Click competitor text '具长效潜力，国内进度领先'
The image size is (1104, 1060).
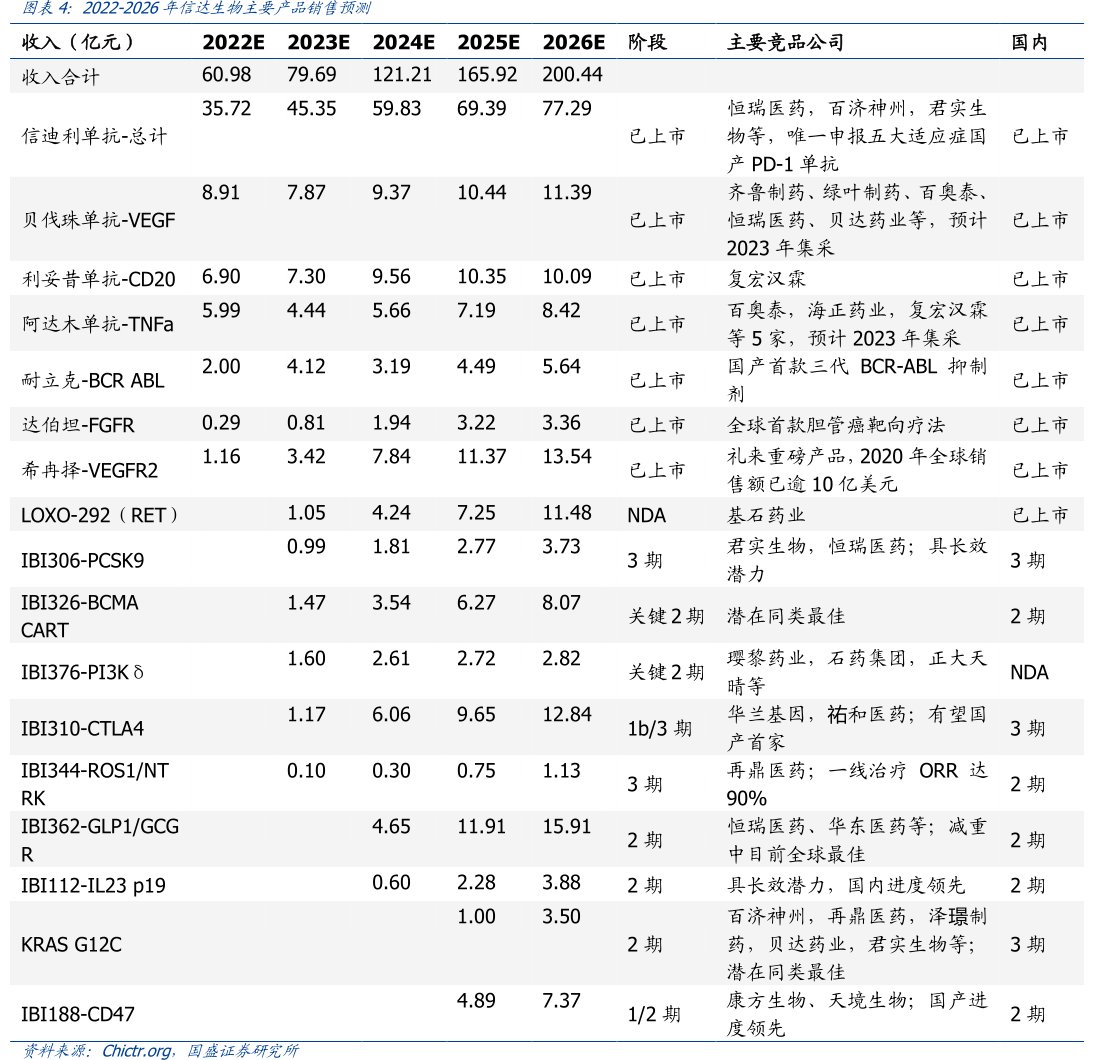point(846,885)
